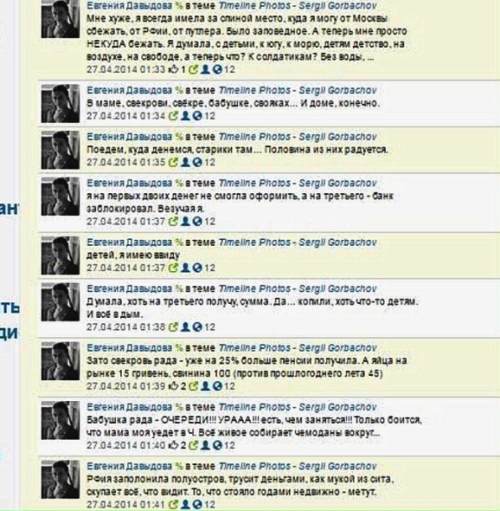Click the blue person icon on the 01:41 comment
This screenshot has width=500, height=511.
tap(185, 504)
